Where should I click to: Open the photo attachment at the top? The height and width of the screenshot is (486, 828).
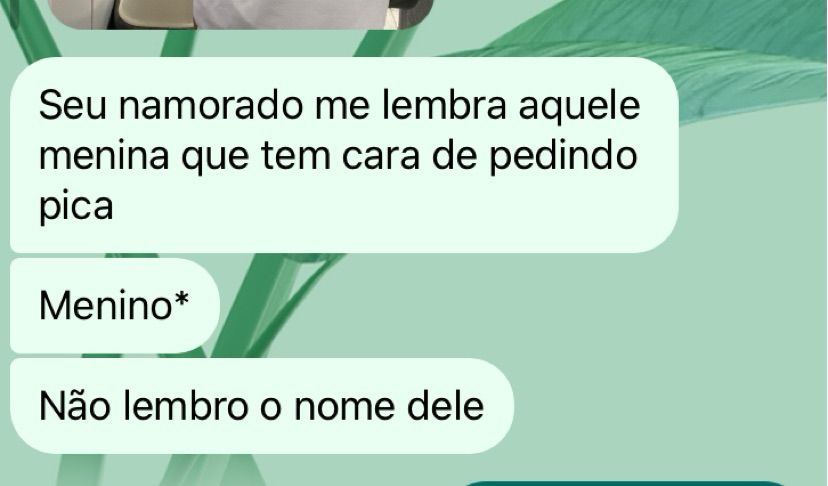click(240, 14)
